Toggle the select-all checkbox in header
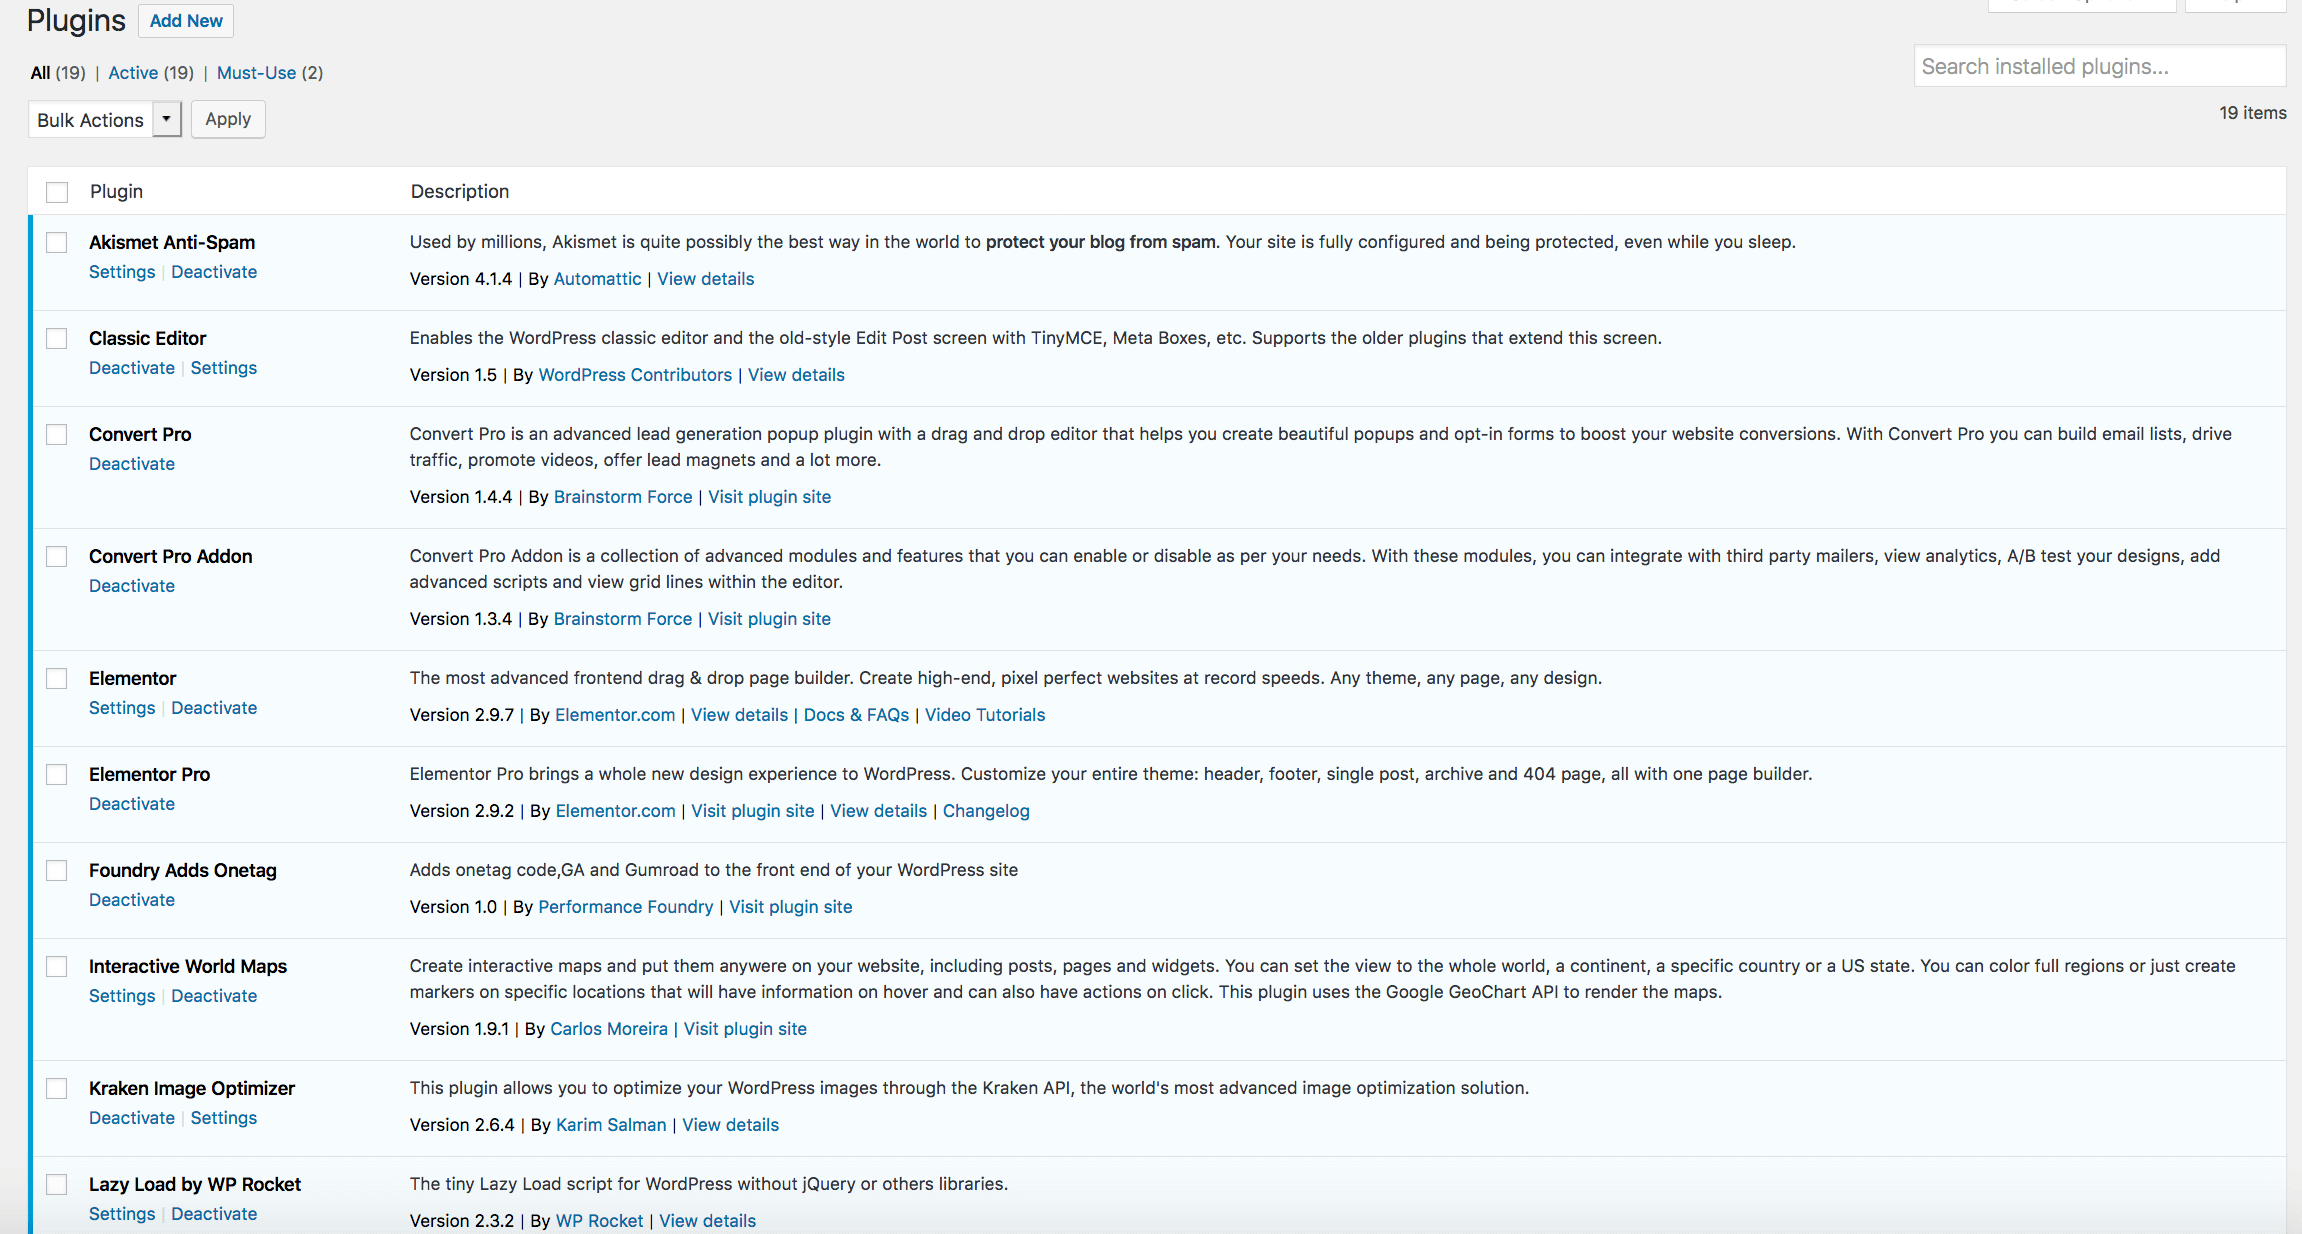Screen dimensions: 2302x1234 pyautogui.click(x=57, y=192)
